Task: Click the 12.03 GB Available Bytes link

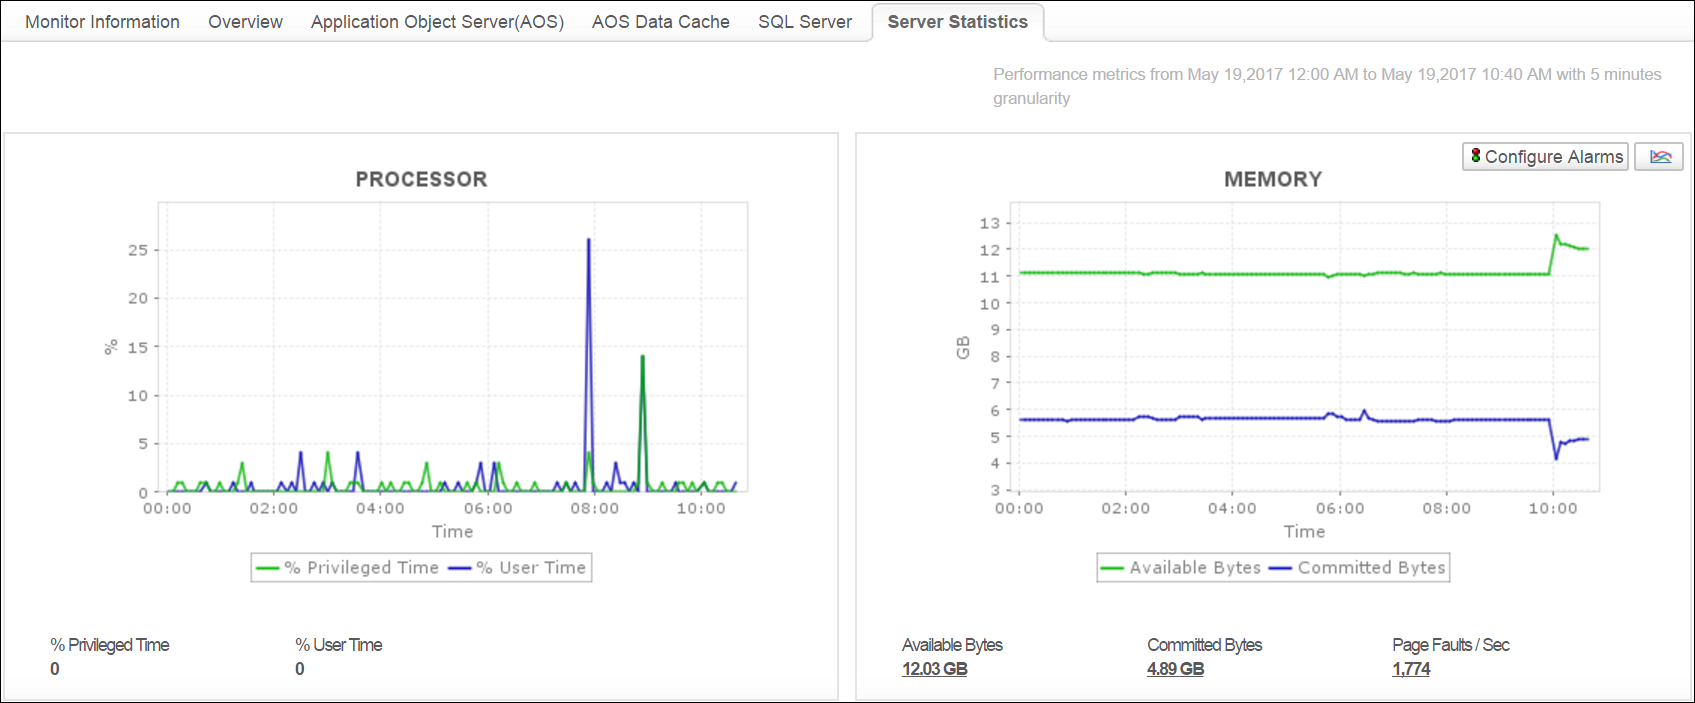Action: click(934, 669)
